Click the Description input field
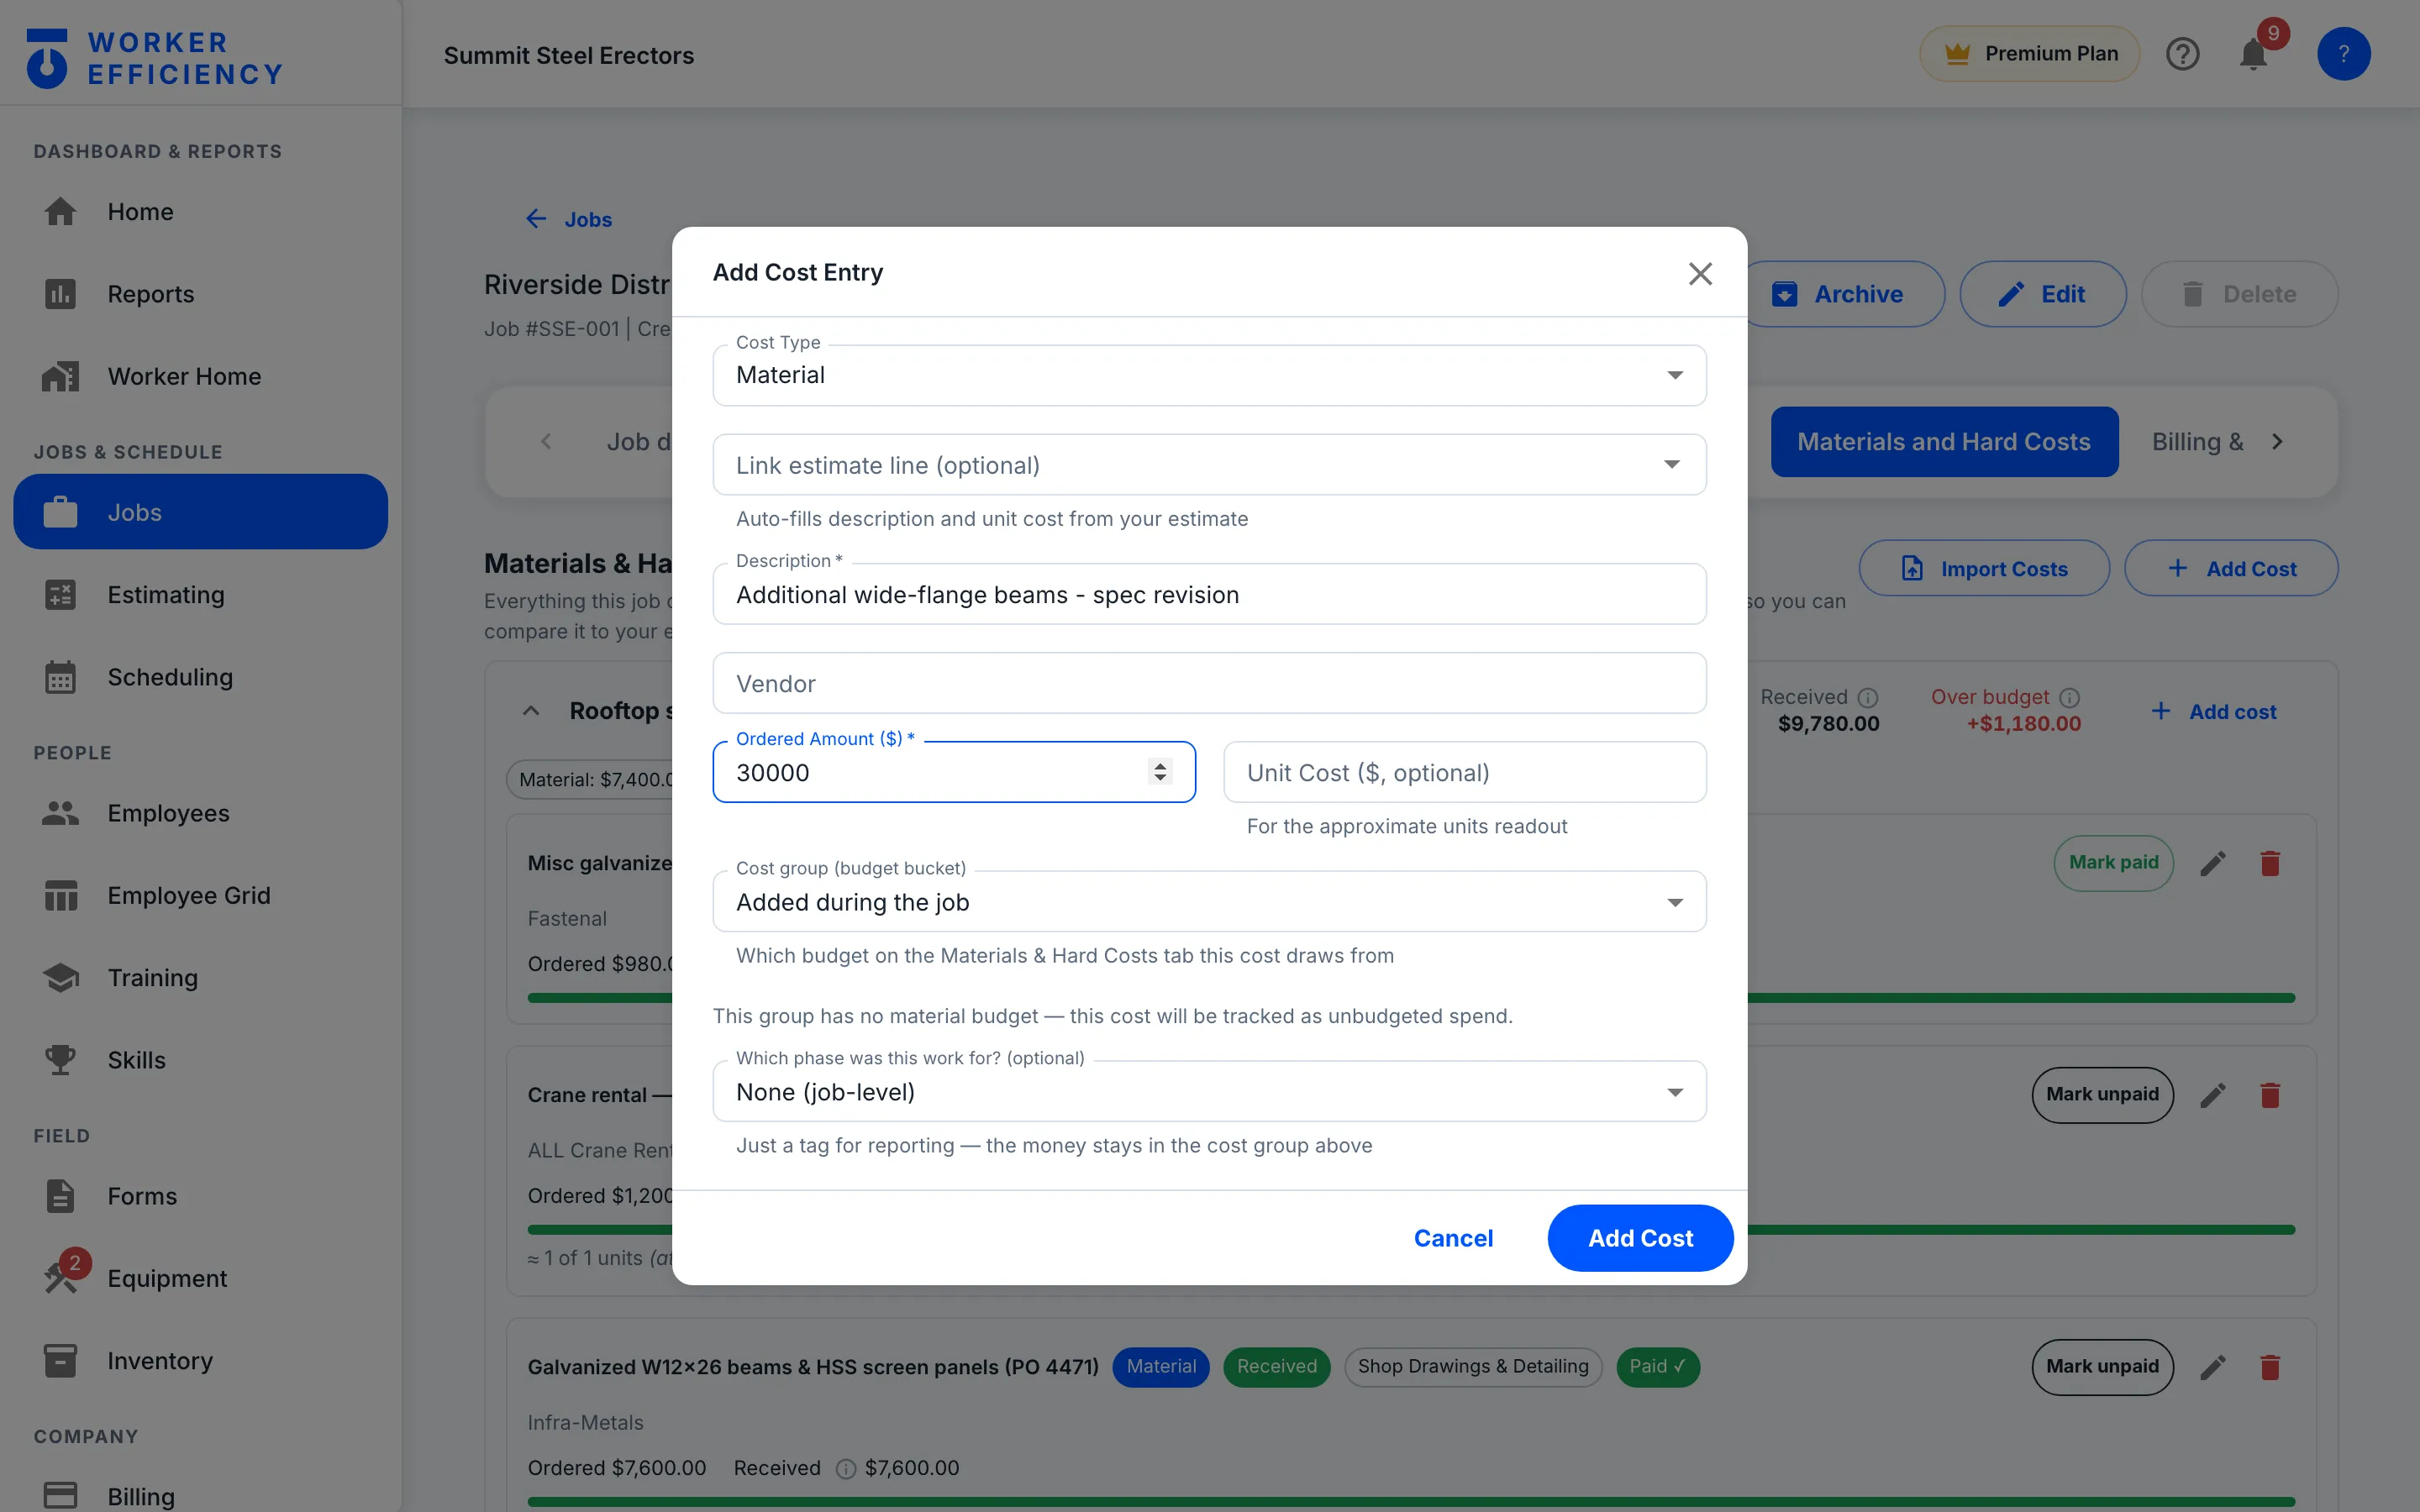The height and width of the screenshot is (1512, 2420). (x=1209, y=595)
